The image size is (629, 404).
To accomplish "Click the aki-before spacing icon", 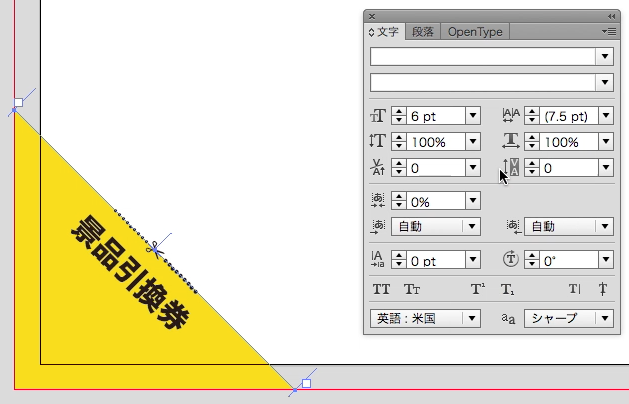I will pyautogui.click(x=378, y=227).
